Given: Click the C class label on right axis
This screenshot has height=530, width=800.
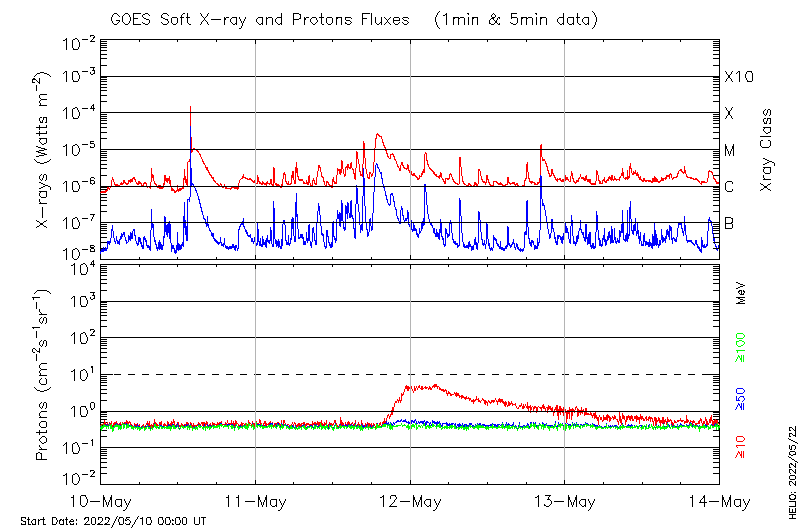Looking at the screenshot, I should (730, 187).
